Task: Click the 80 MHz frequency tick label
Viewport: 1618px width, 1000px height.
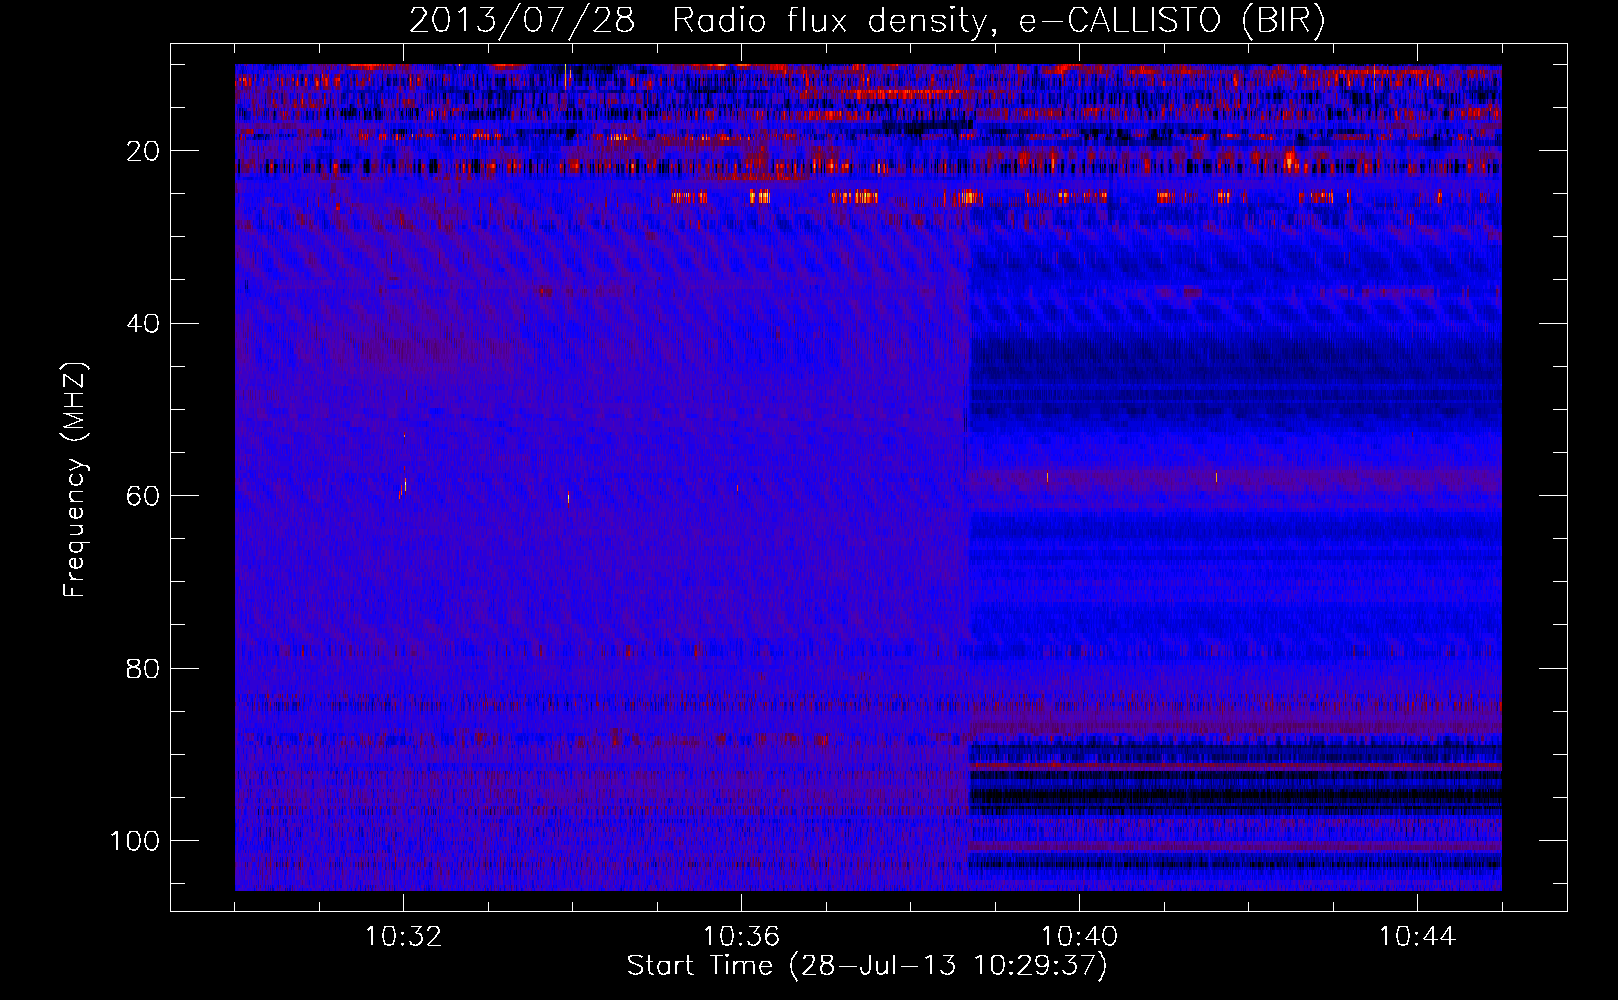Action: click(x=143, y=668)
